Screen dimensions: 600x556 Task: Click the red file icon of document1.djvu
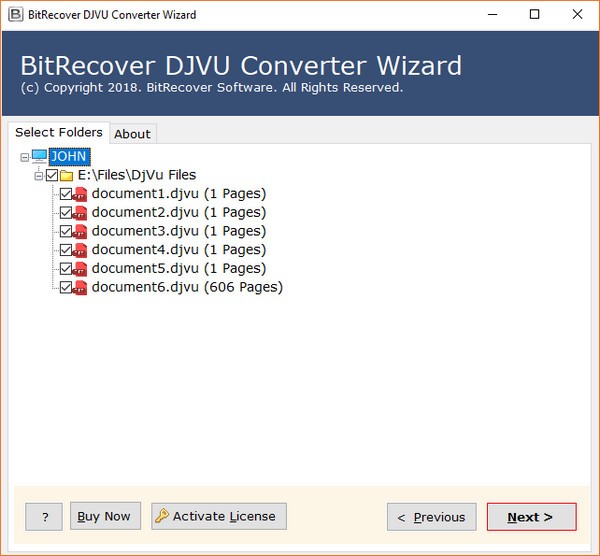pyautogui.click(x=80, y=194)
